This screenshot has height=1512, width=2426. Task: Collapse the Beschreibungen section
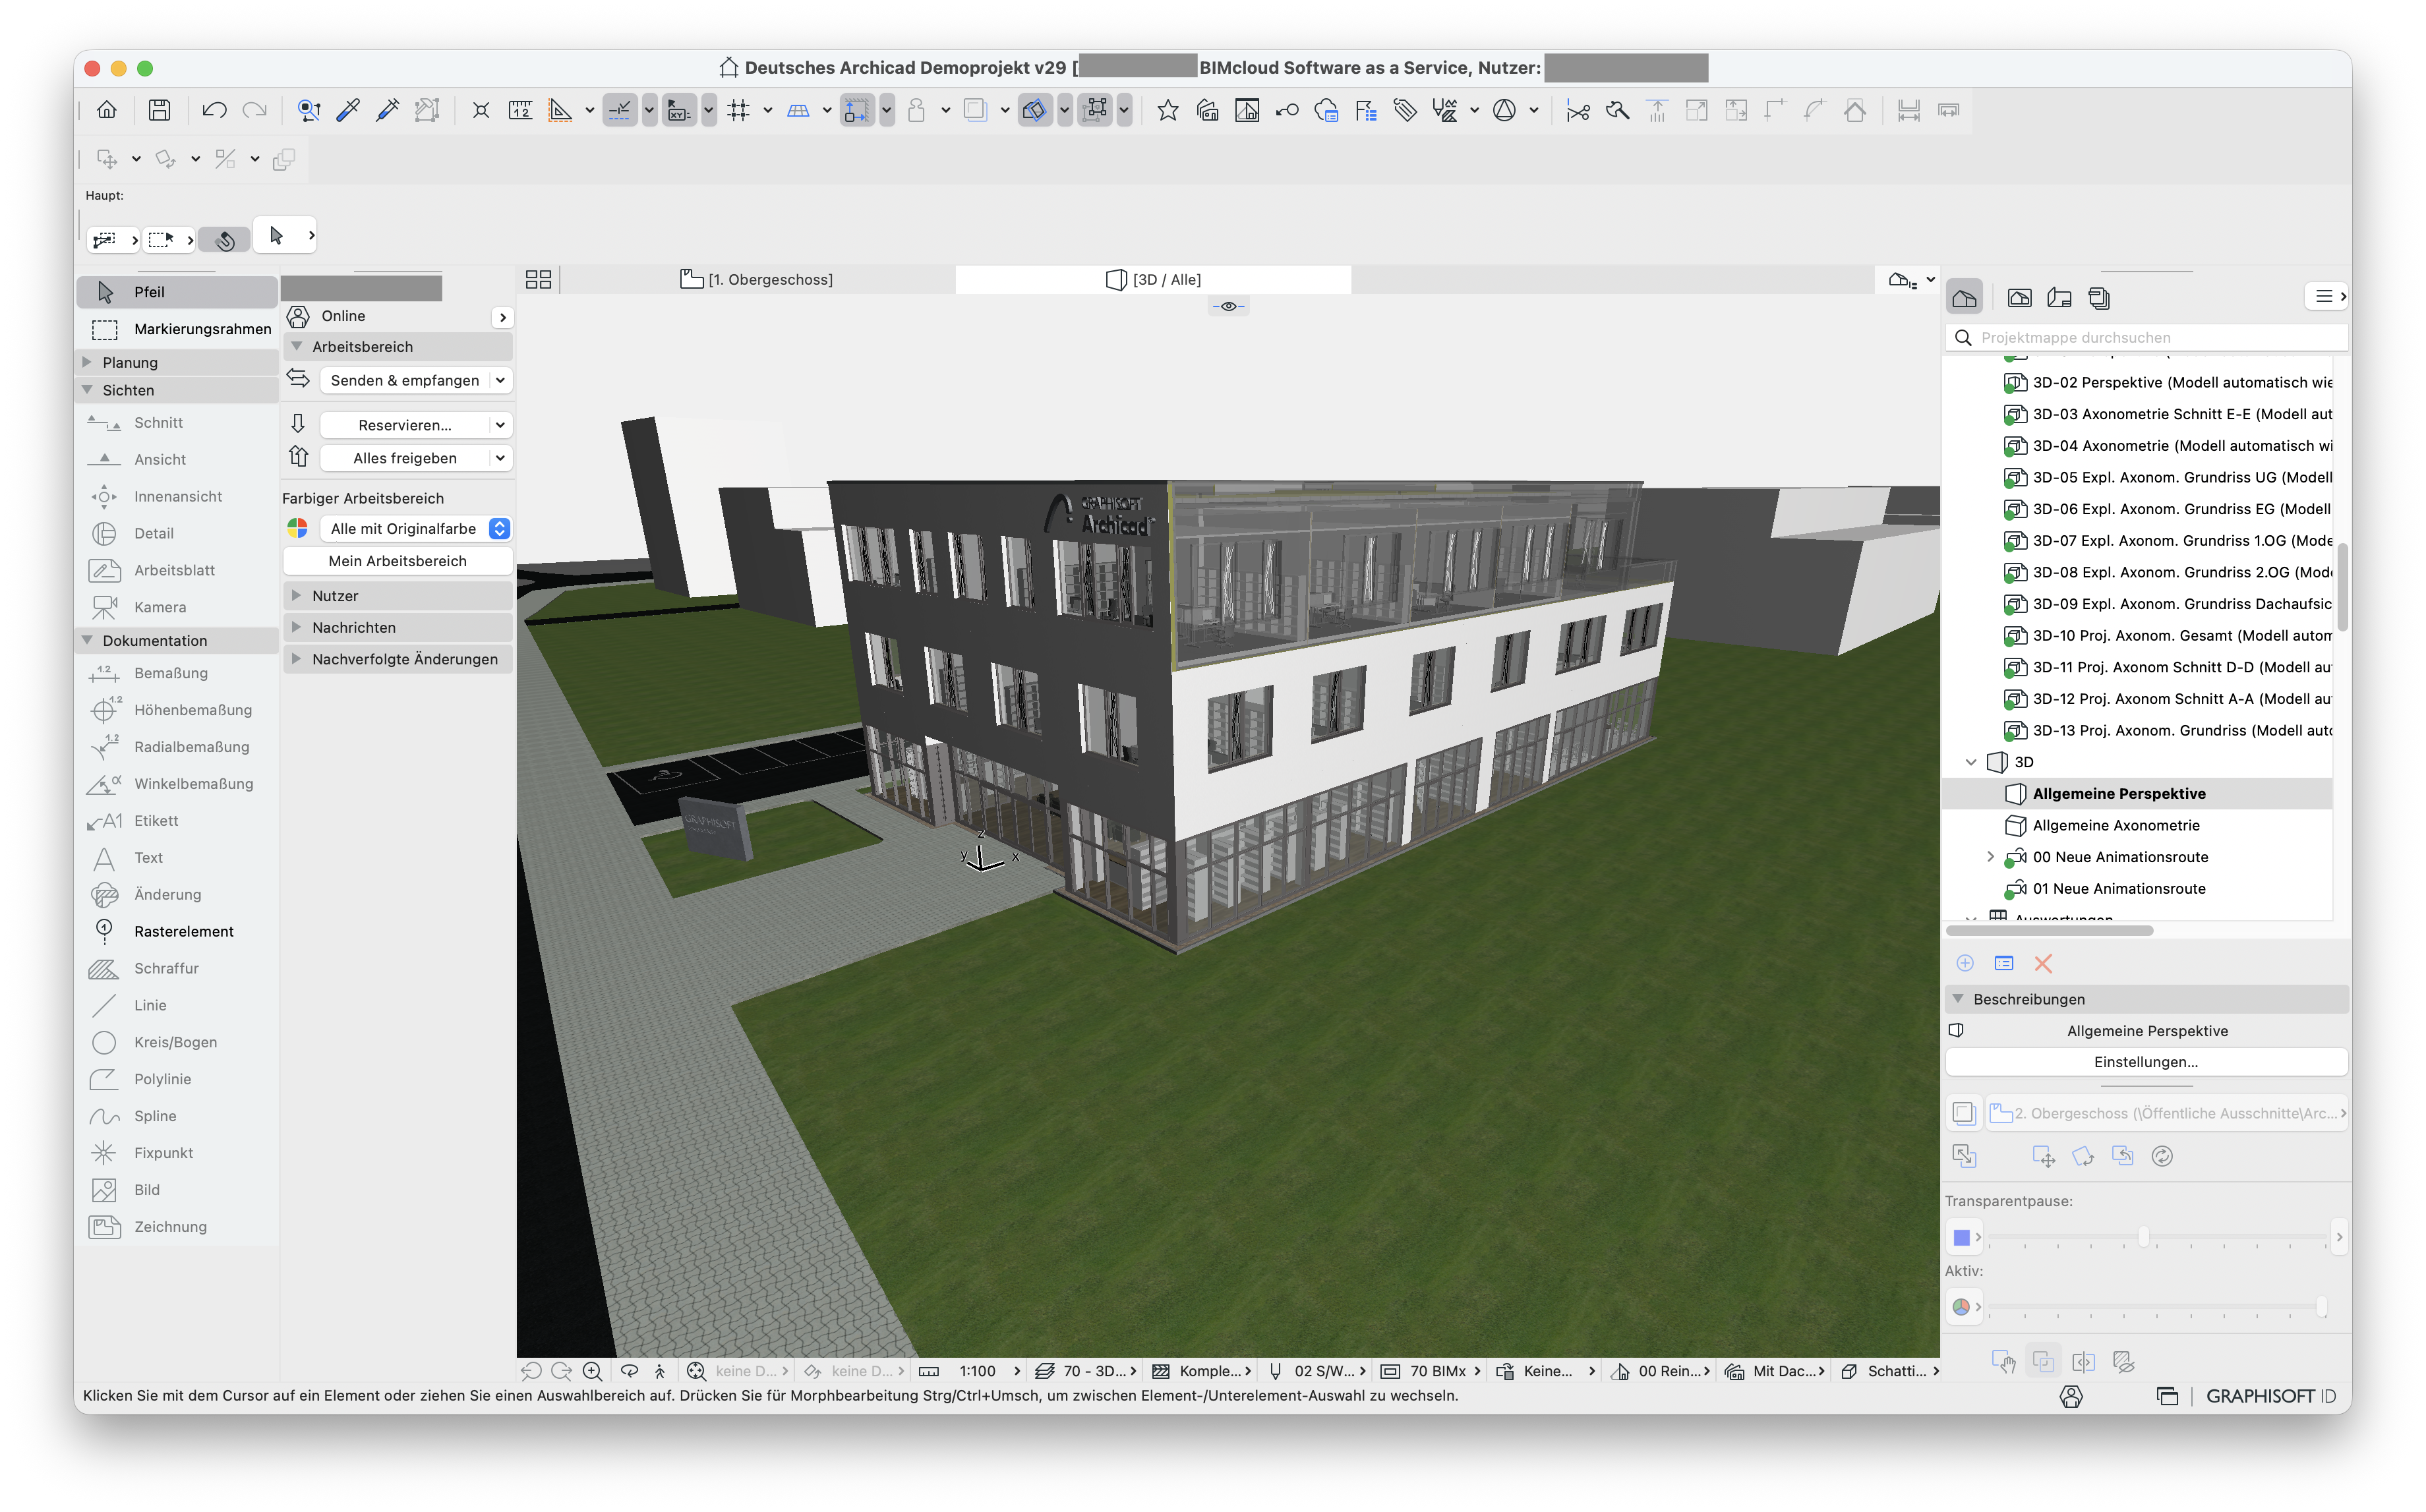point(1958,1000)
